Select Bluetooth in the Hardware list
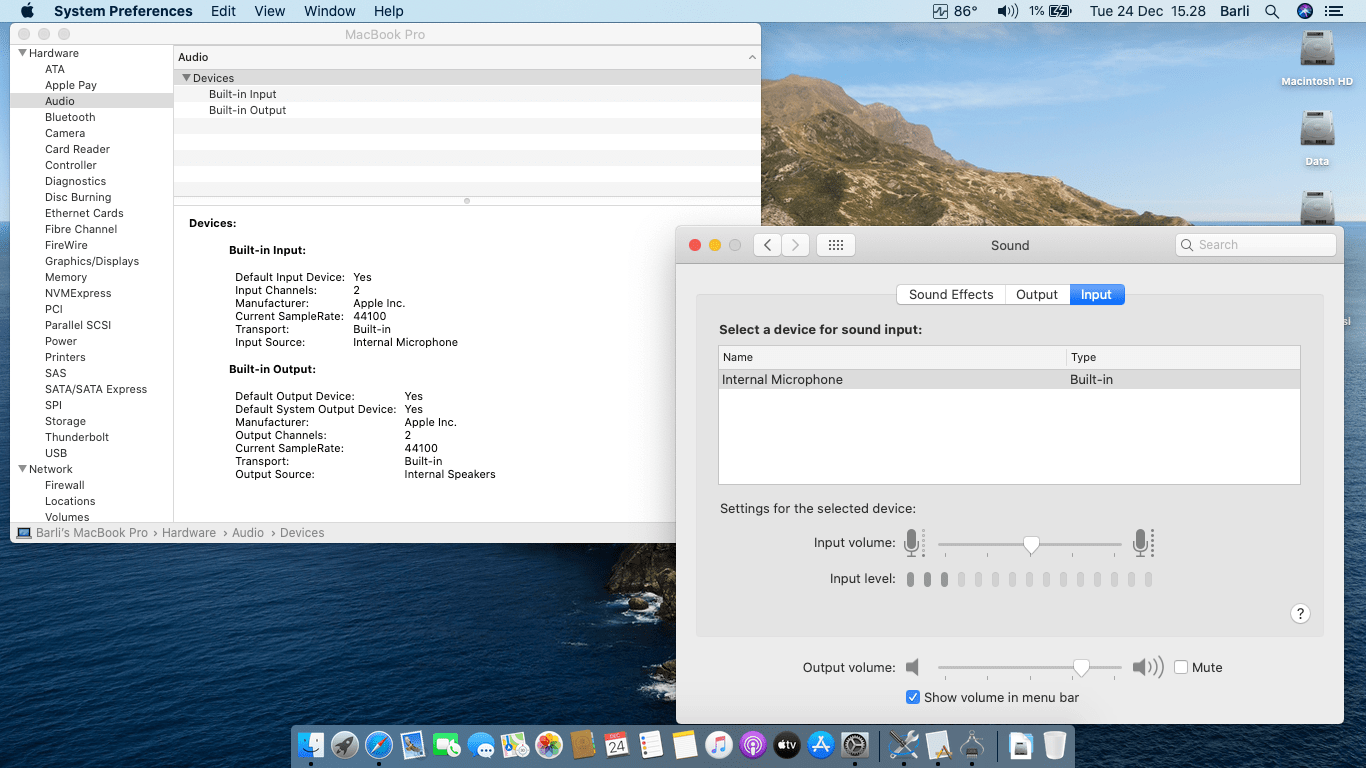1366x768 pixels. pyautogui.click(x=70, y=117)
